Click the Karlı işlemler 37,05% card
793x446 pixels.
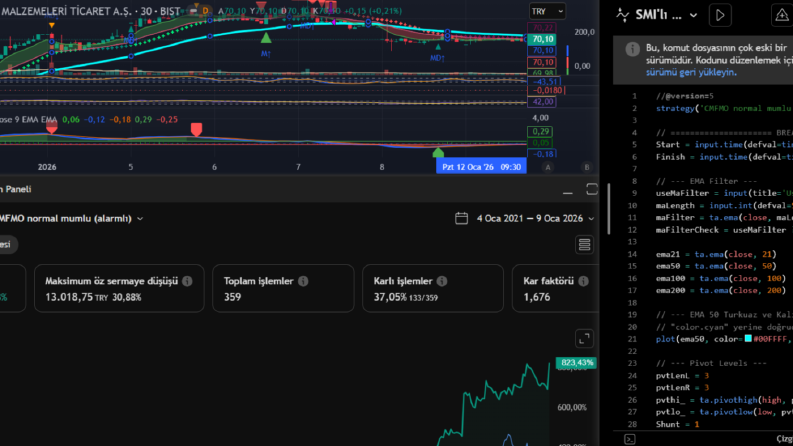[433, 288]
